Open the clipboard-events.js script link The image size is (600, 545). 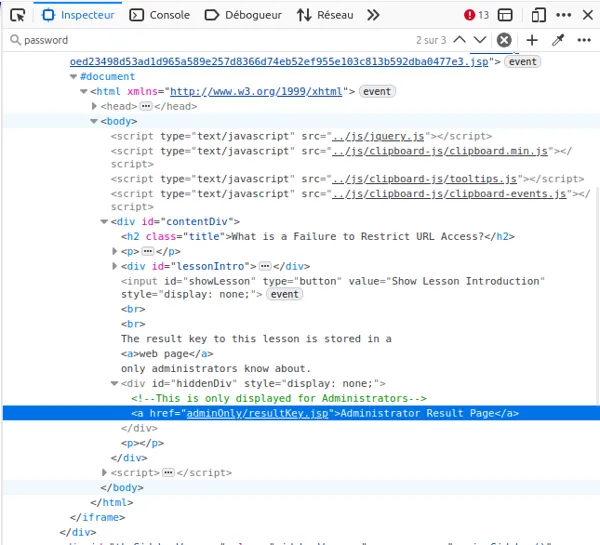tap(449, 194)
